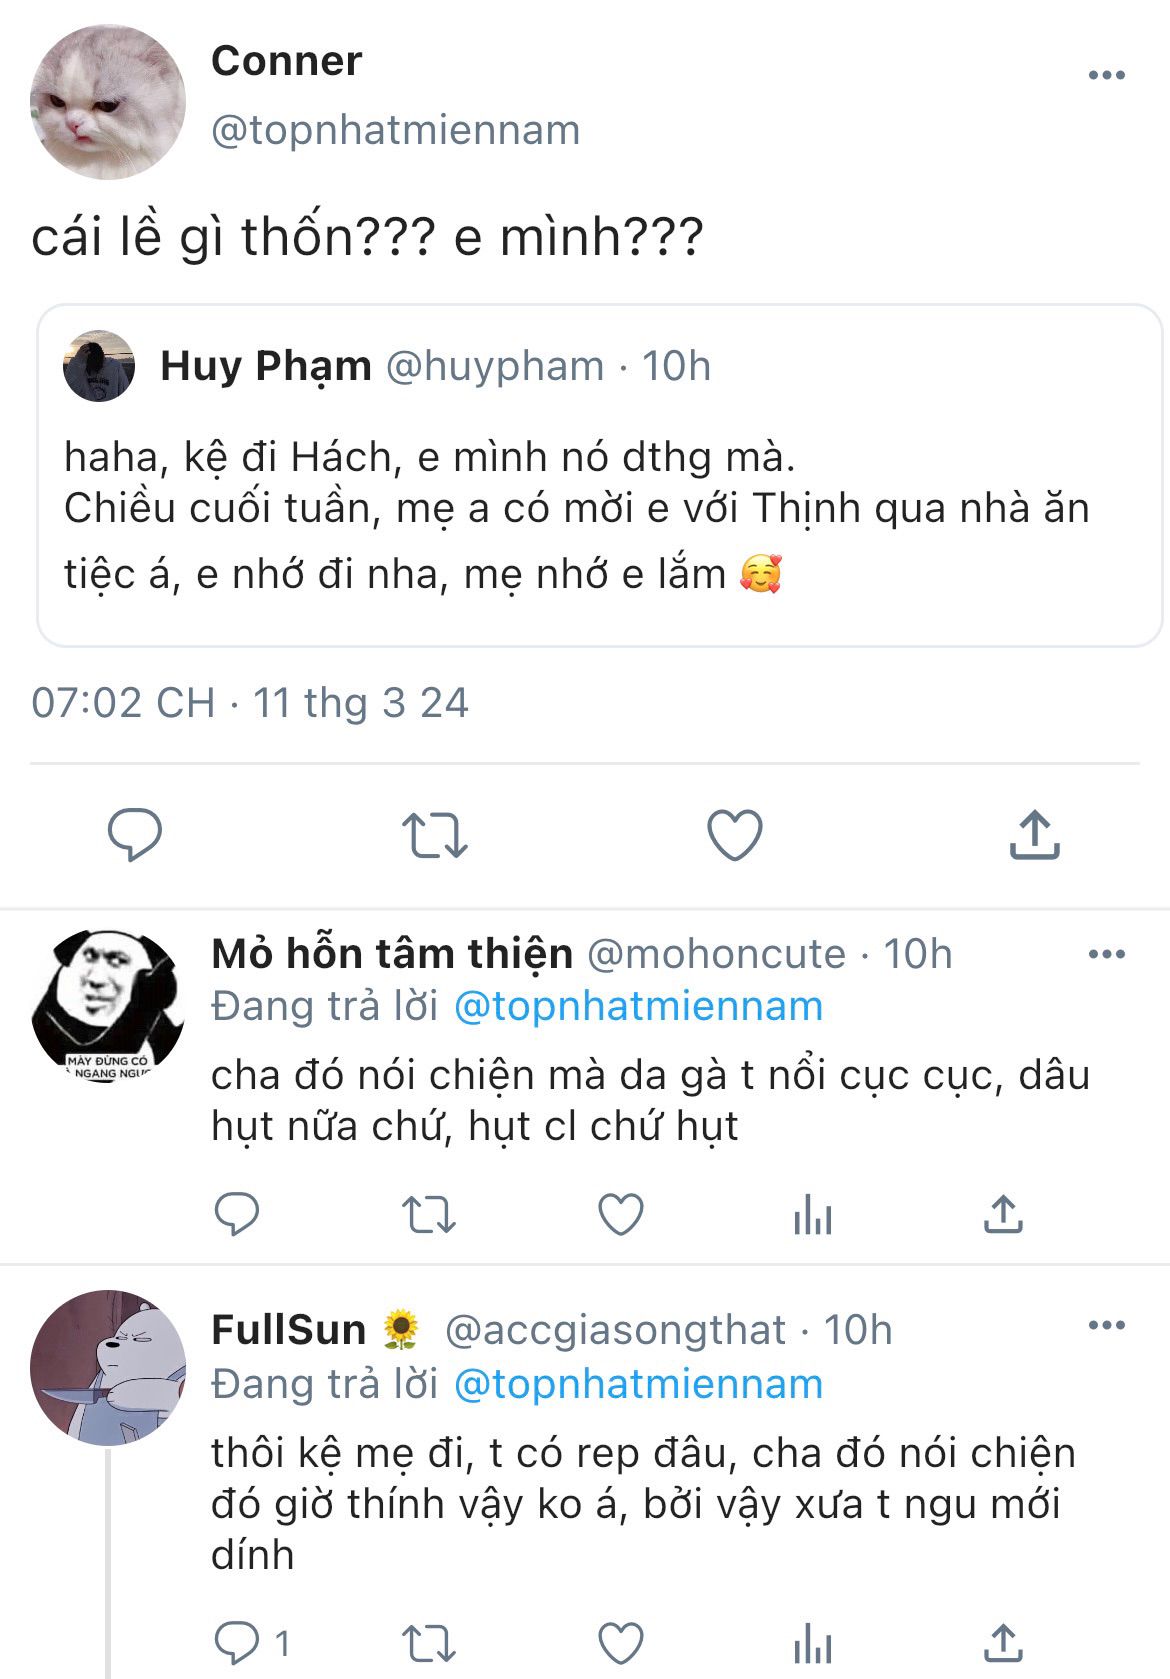View analytics for FullSun's reply
The height and width of the screenshot is (1679, 1170).
point(812,1643)
